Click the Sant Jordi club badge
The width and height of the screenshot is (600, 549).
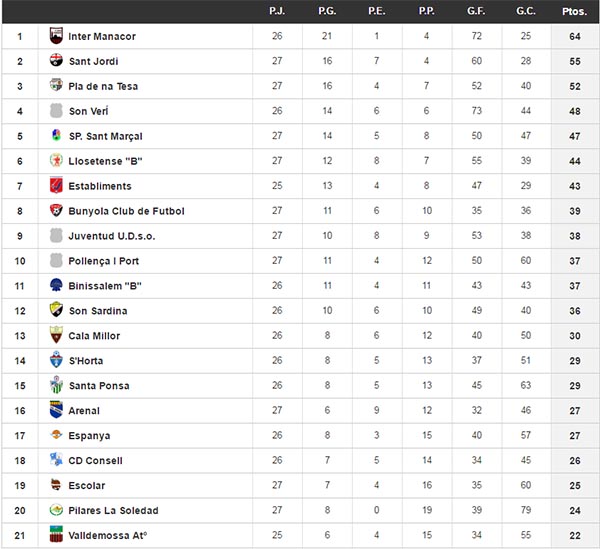[56, 60]
